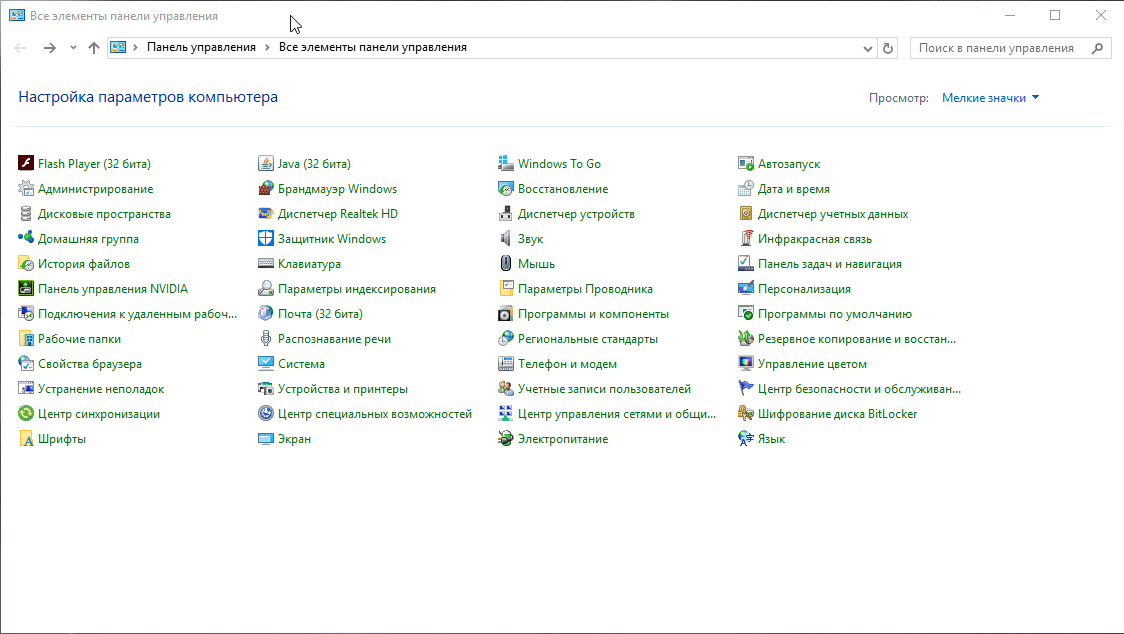Open the Брандмауэр Windows firewall icon
The width and height of the screenshot is (1124, 634).
pos(266,189)
